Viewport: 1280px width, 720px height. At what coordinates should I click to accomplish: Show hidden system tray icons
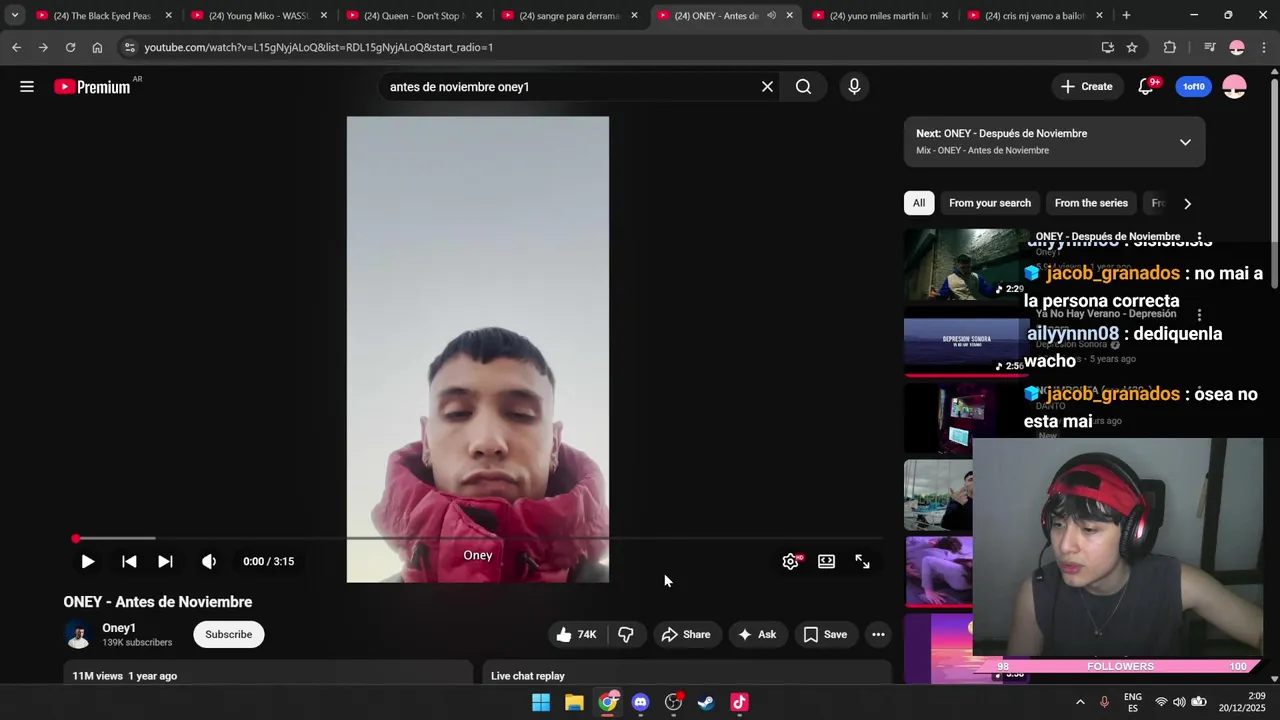1080,702
